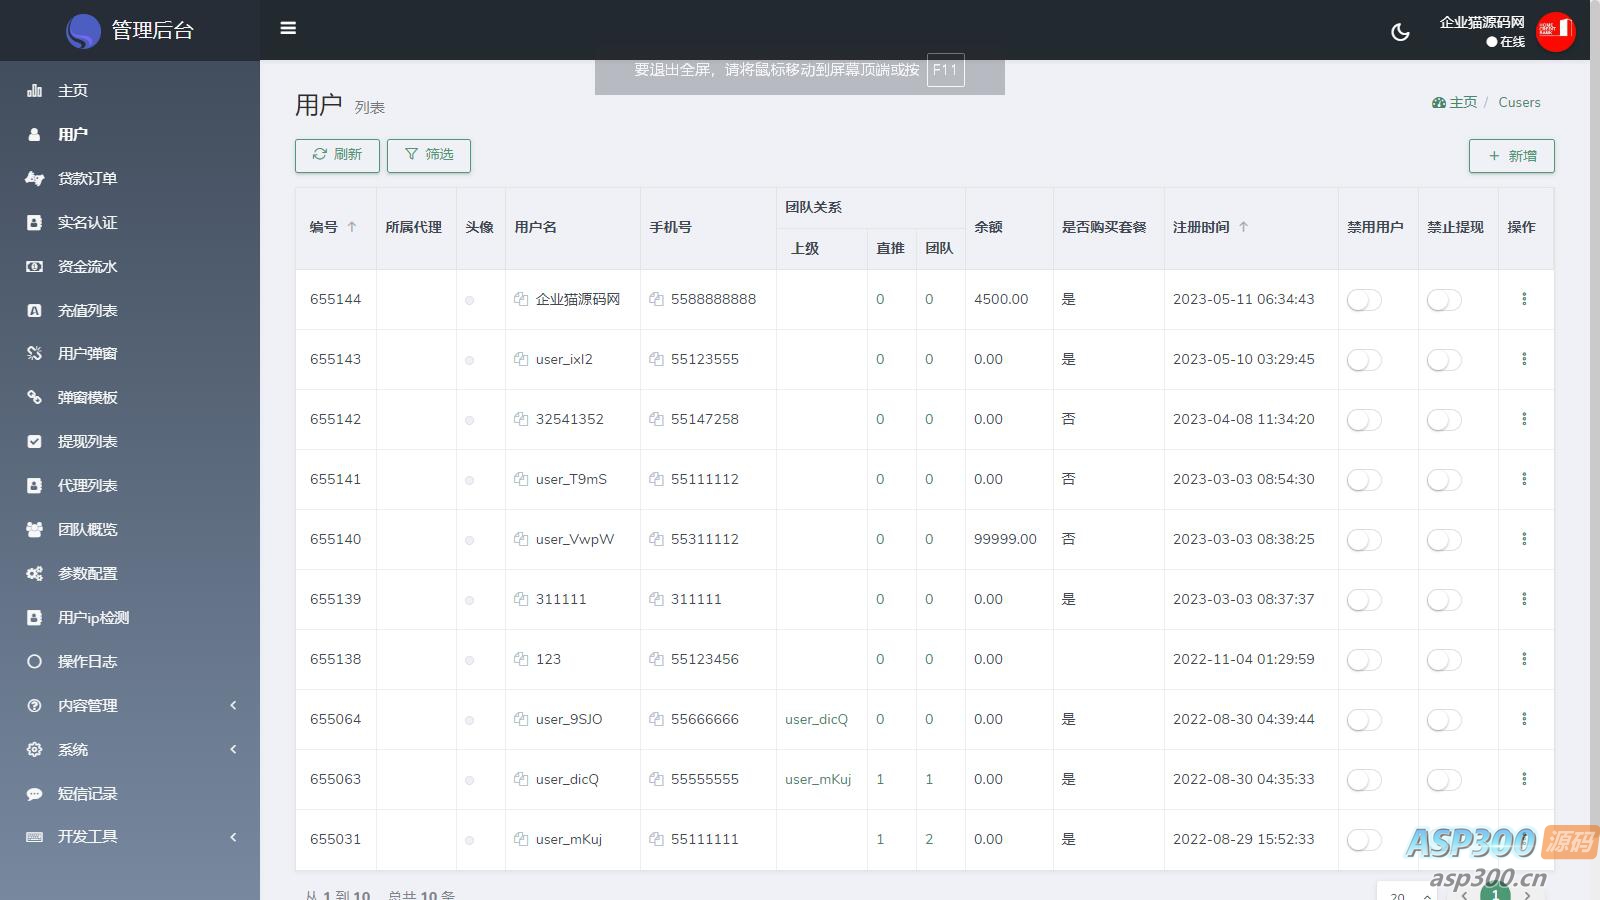Image resolution: width=1600 pixels, height=900 pixels.
Task: Enable 禁止提现 switch for user 655143
Action: 1444,360
